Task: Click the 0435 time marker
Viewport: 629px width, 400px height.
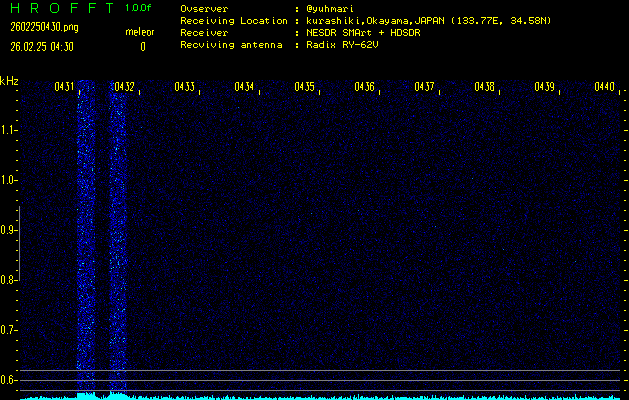Action: (x=304, y=87)
